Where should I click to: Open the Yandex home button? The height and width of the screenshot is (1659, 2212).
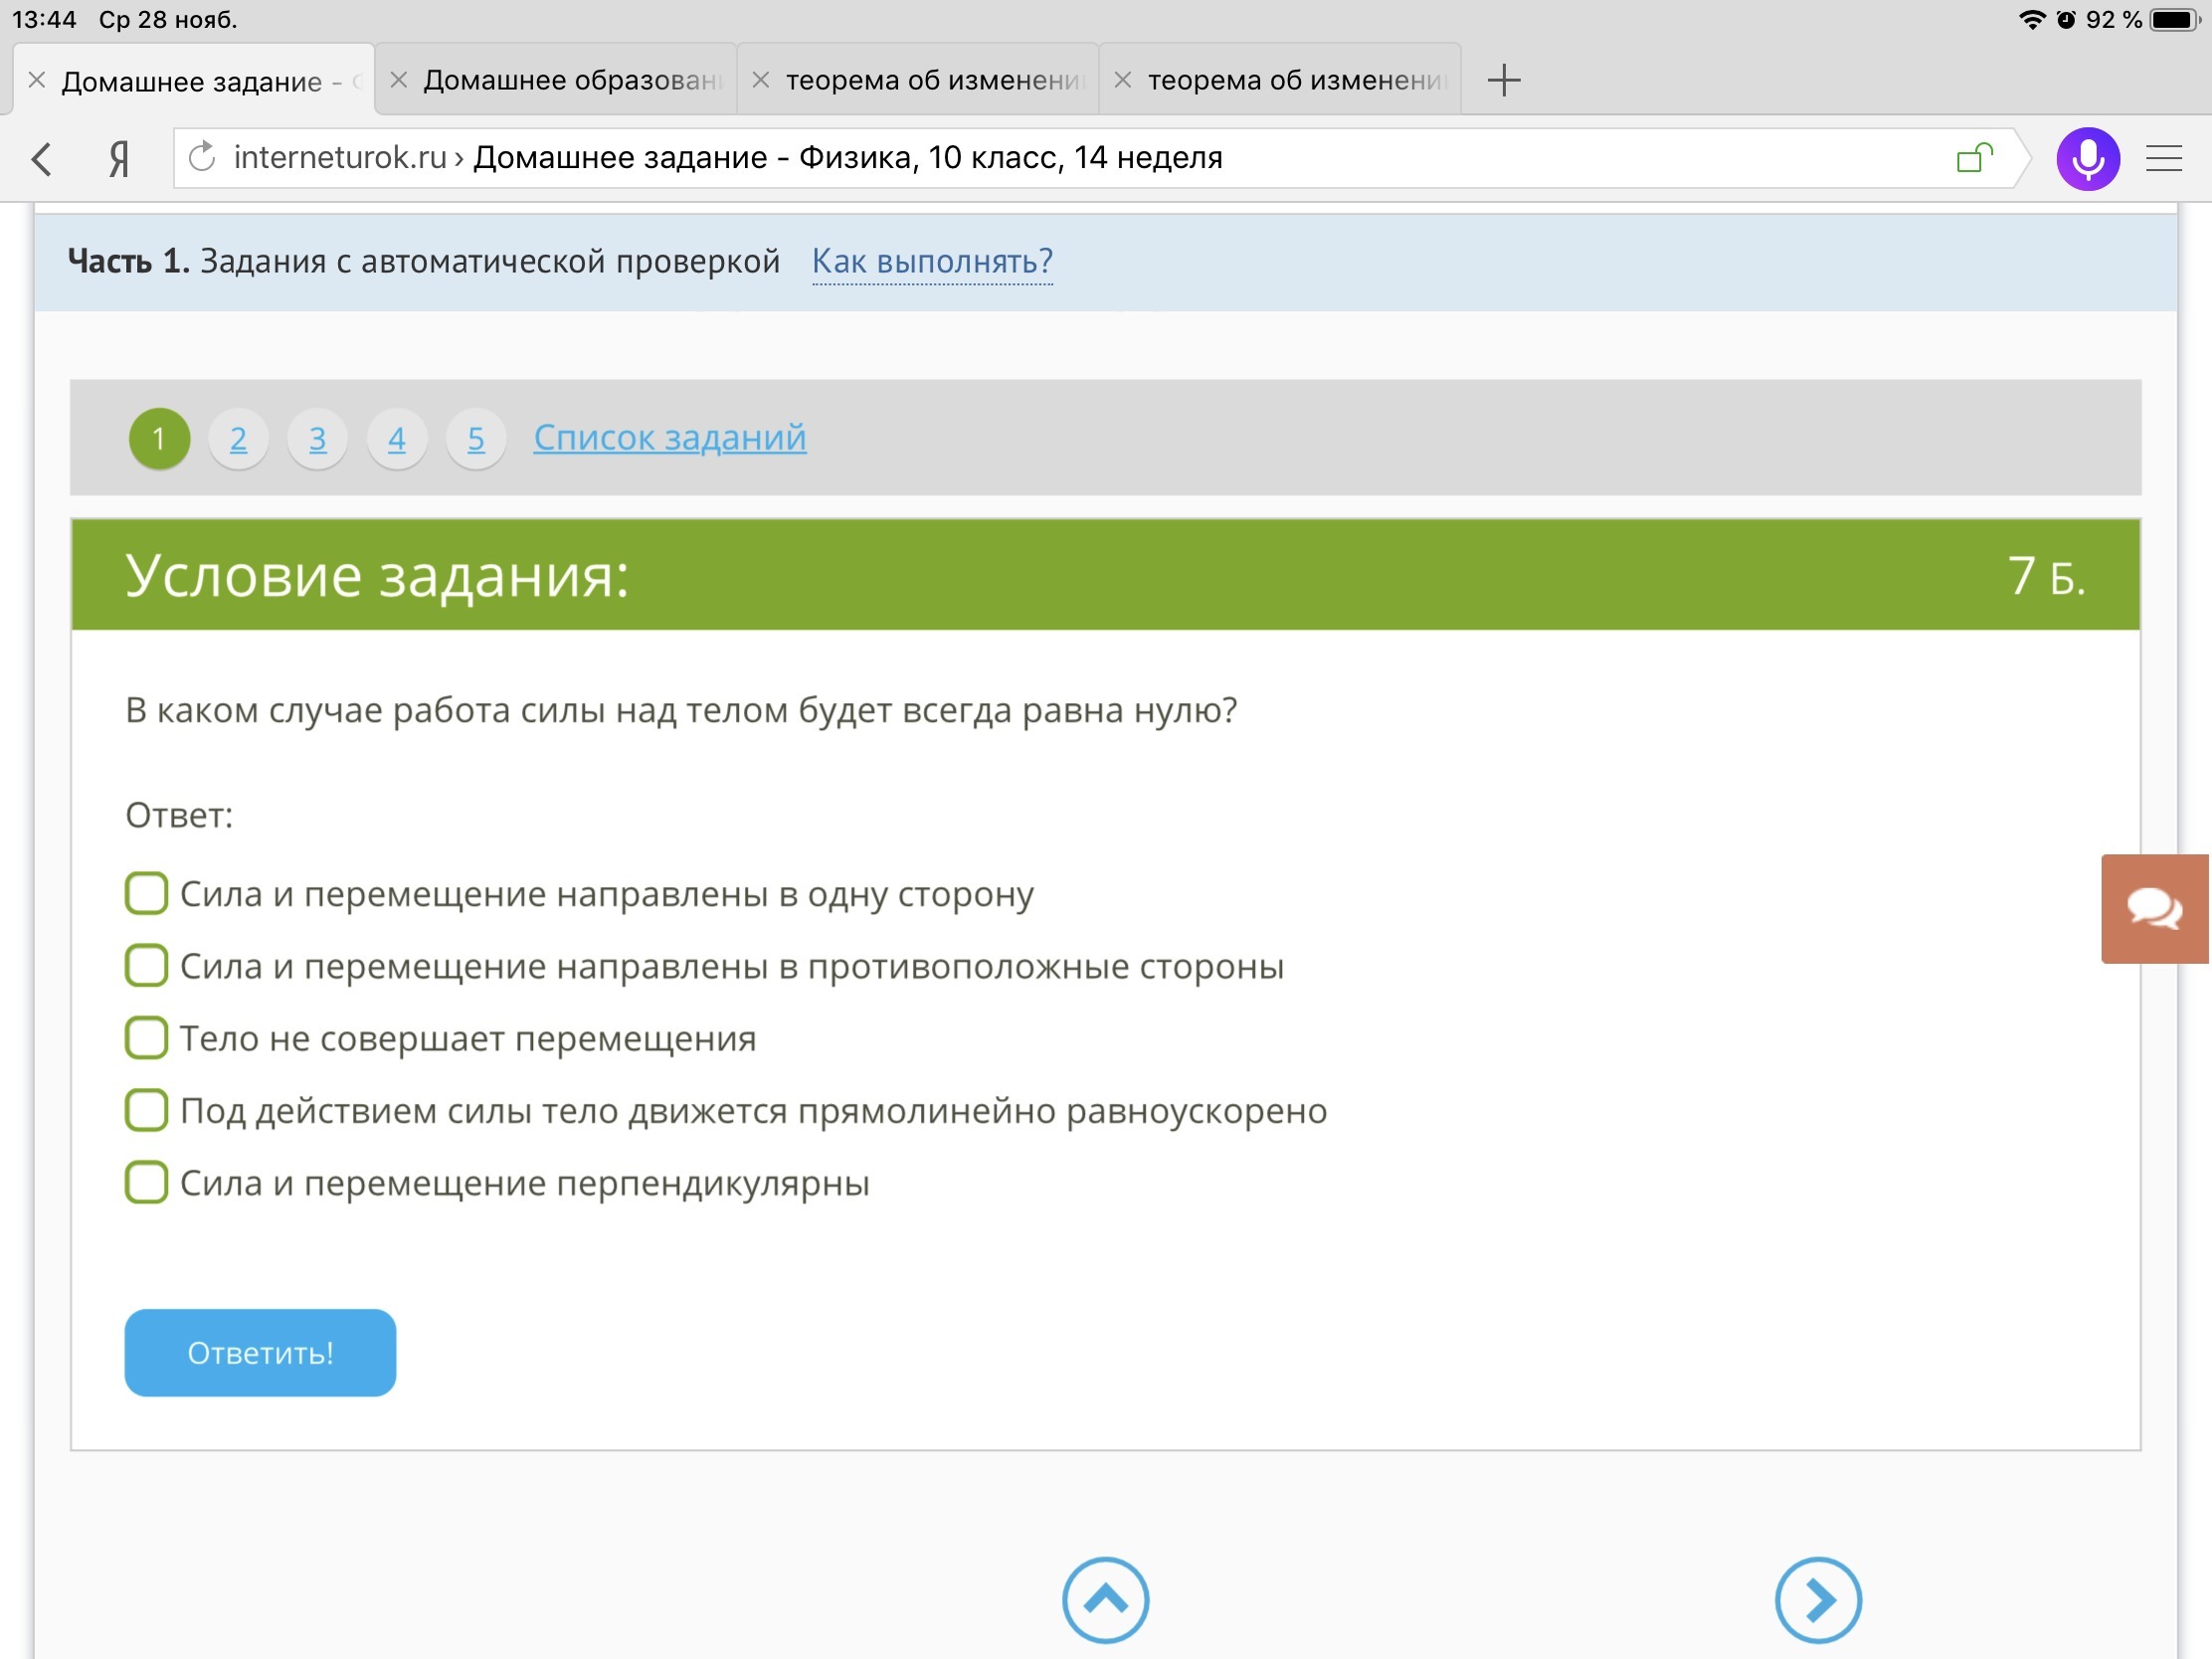pyautogui.click(x=119, y=158)
